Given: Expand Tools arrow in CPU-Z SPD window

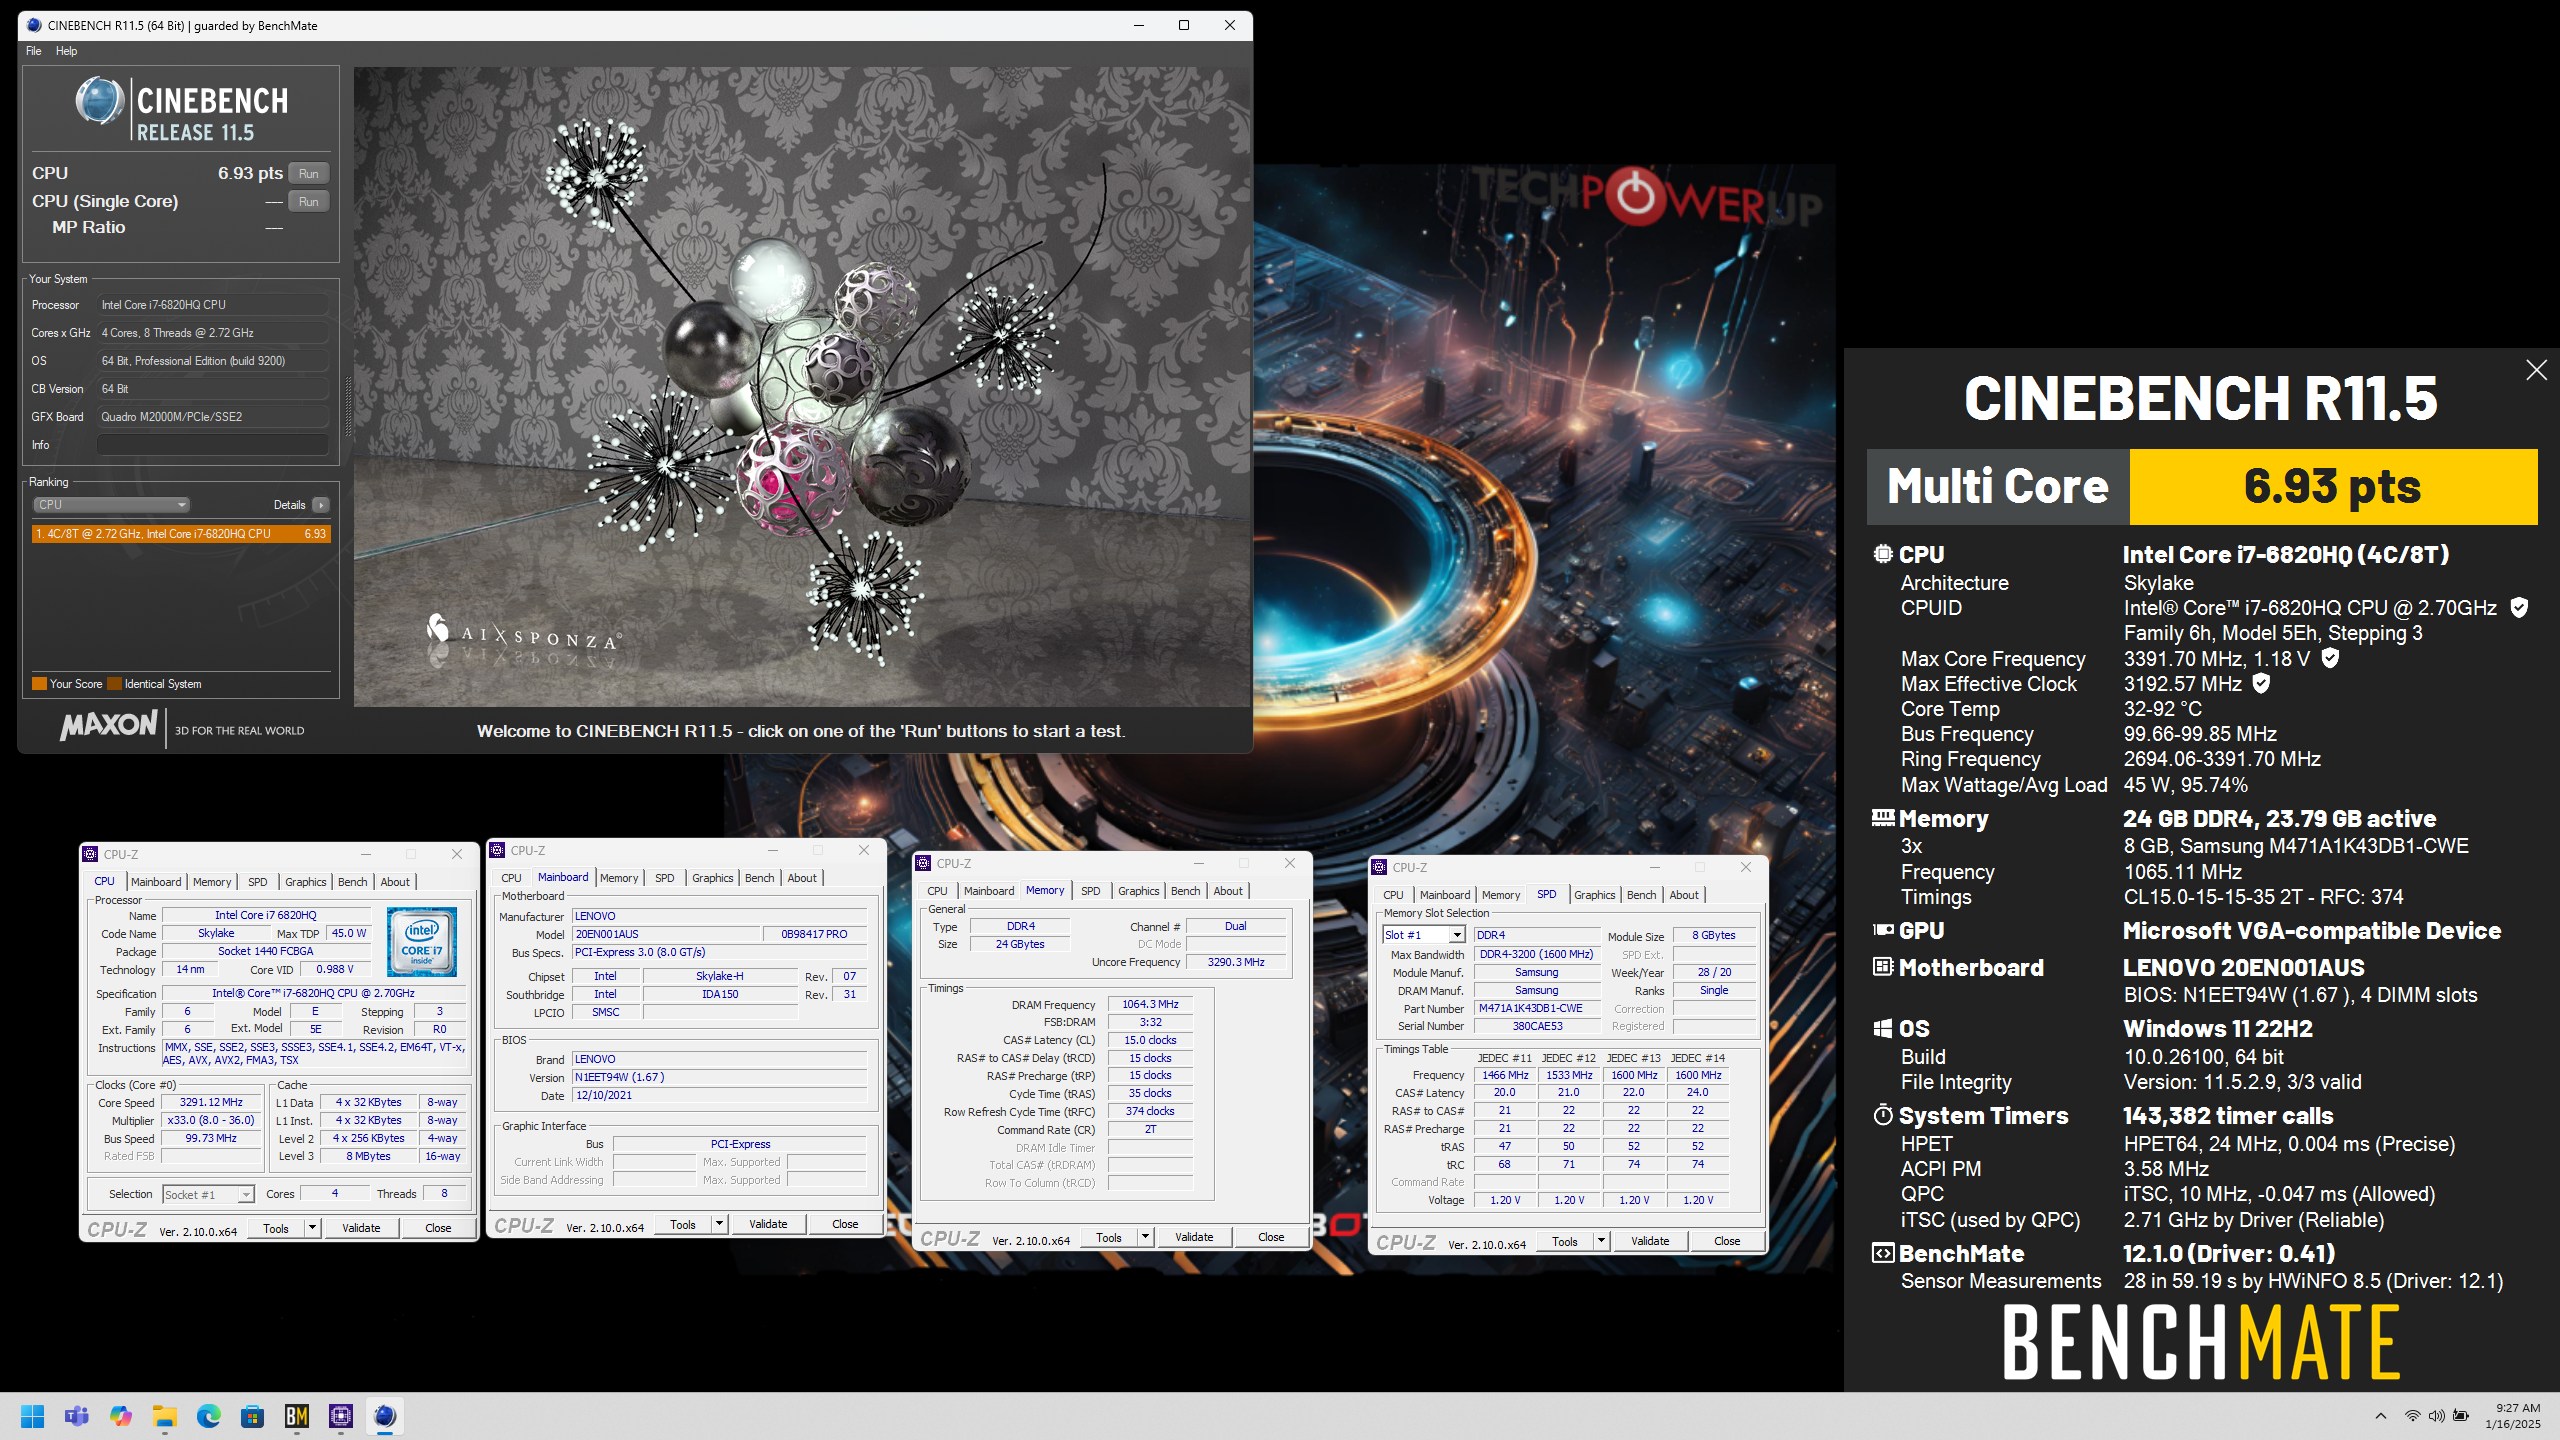Looking at the screenshot, I should [x=1601, y=1241].
